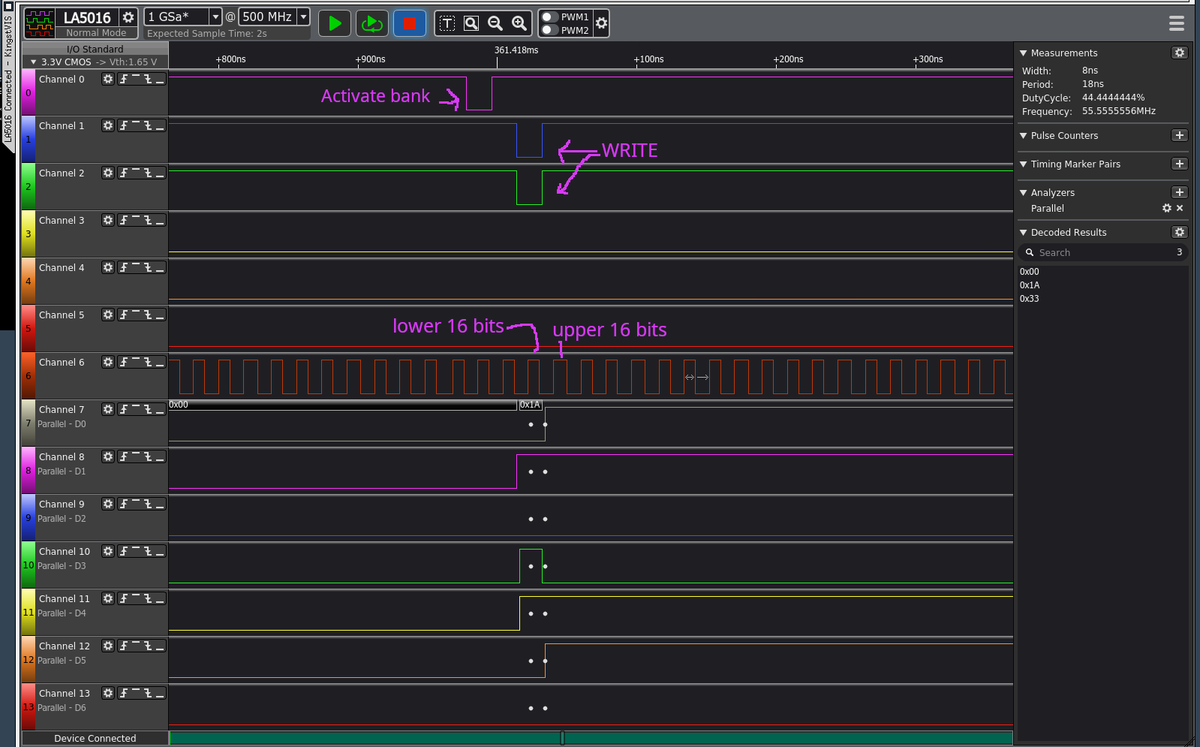
Task: Select decoded result 0x1A
Action: click(x=1029, y=284)
